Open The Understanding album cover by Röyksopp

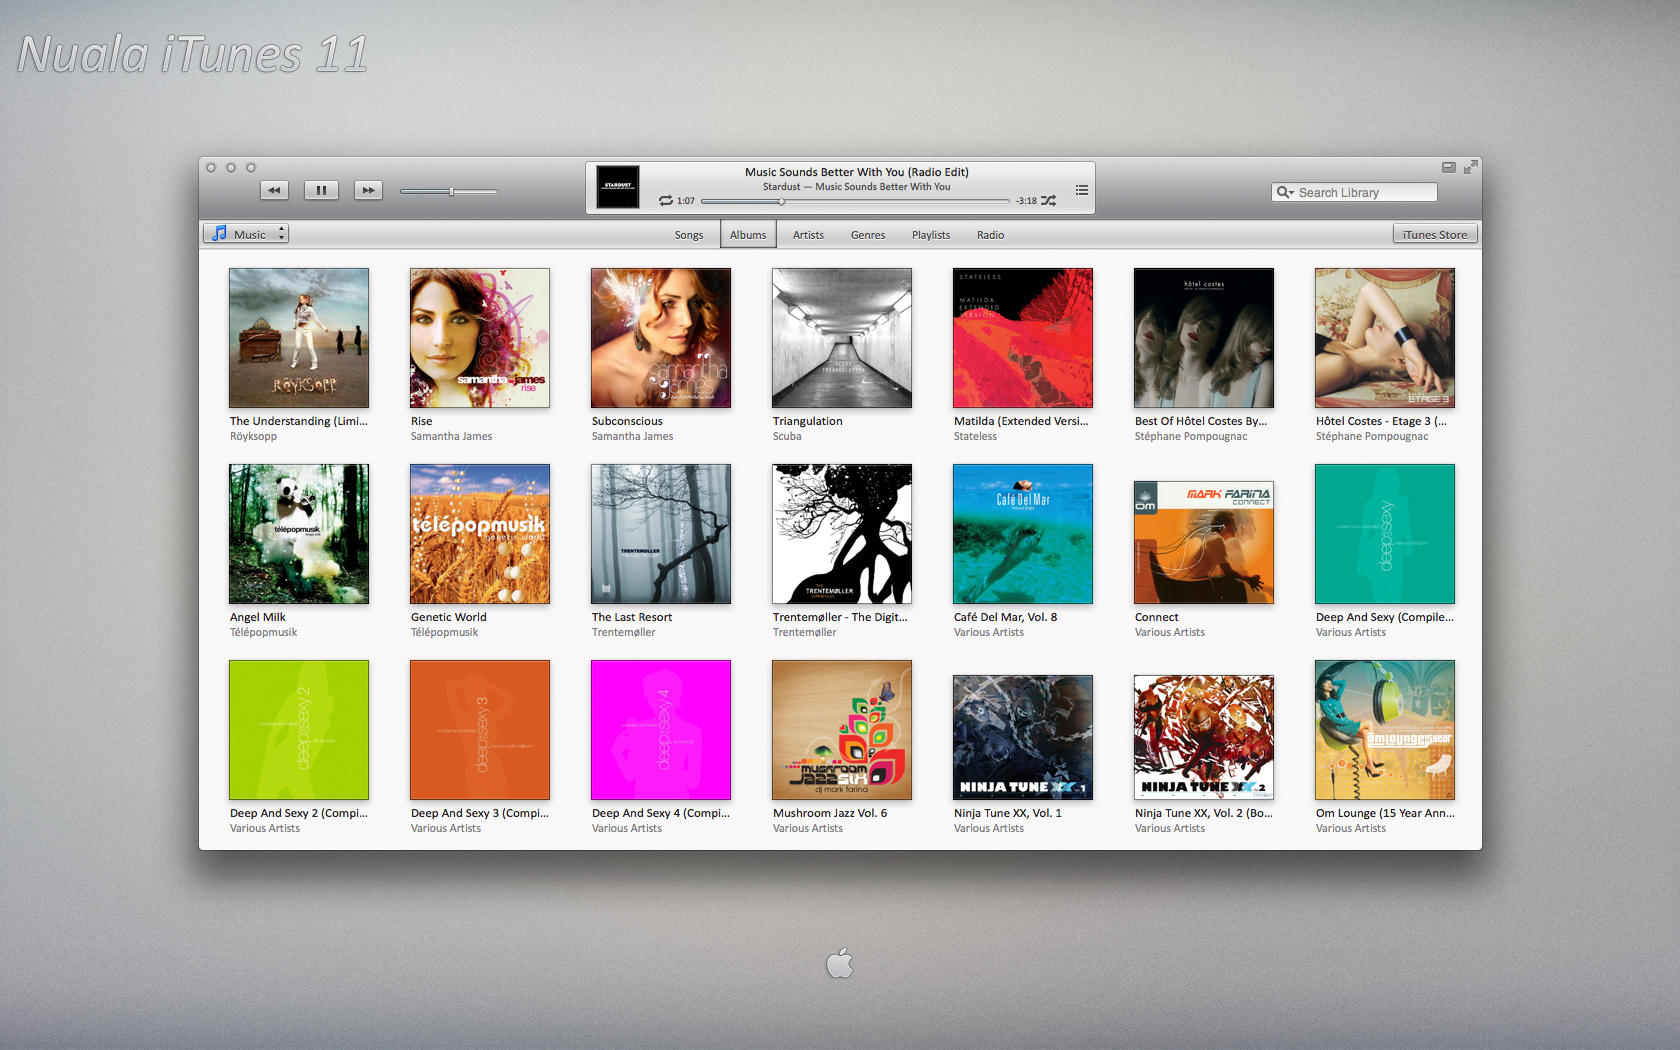click(x=299, y=338)
